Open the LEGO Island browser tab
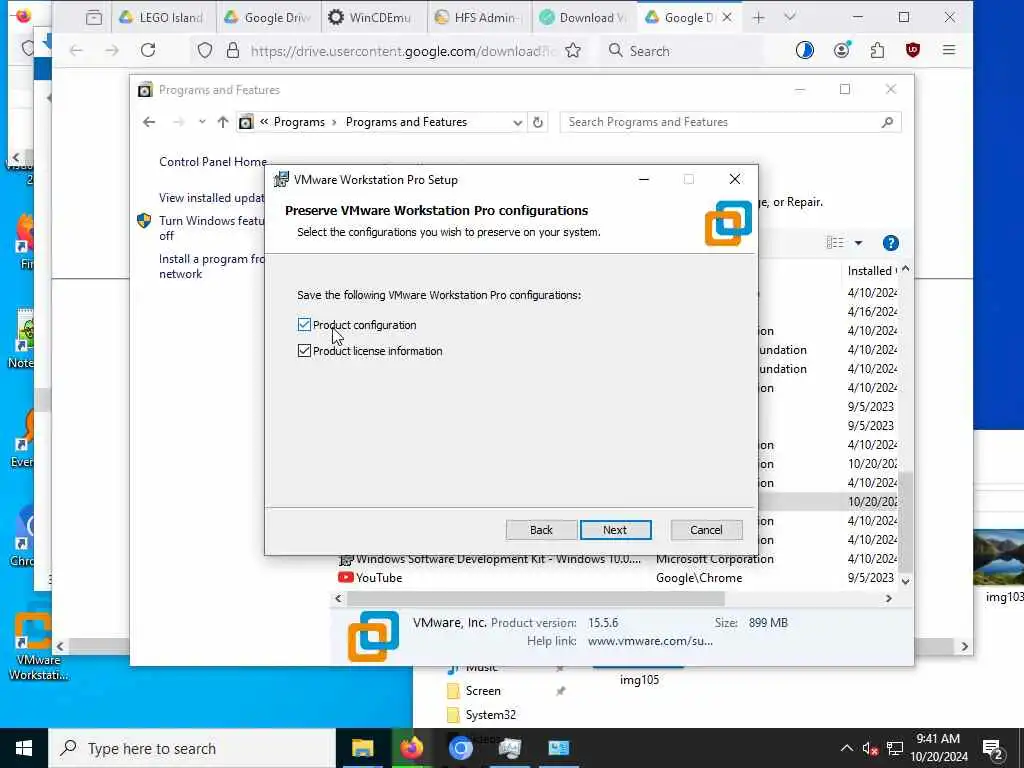This screenshot has width=1024, height=768. [162, 18]
